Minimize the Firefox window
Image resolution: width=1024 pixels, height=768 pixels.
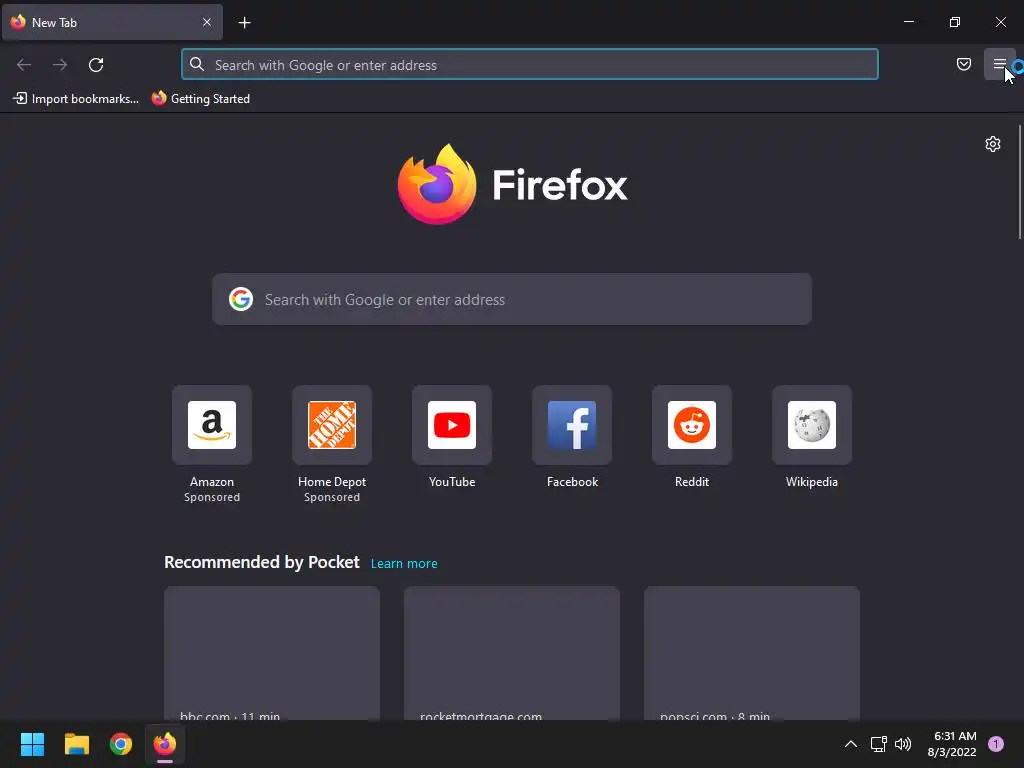click(908, 22)
